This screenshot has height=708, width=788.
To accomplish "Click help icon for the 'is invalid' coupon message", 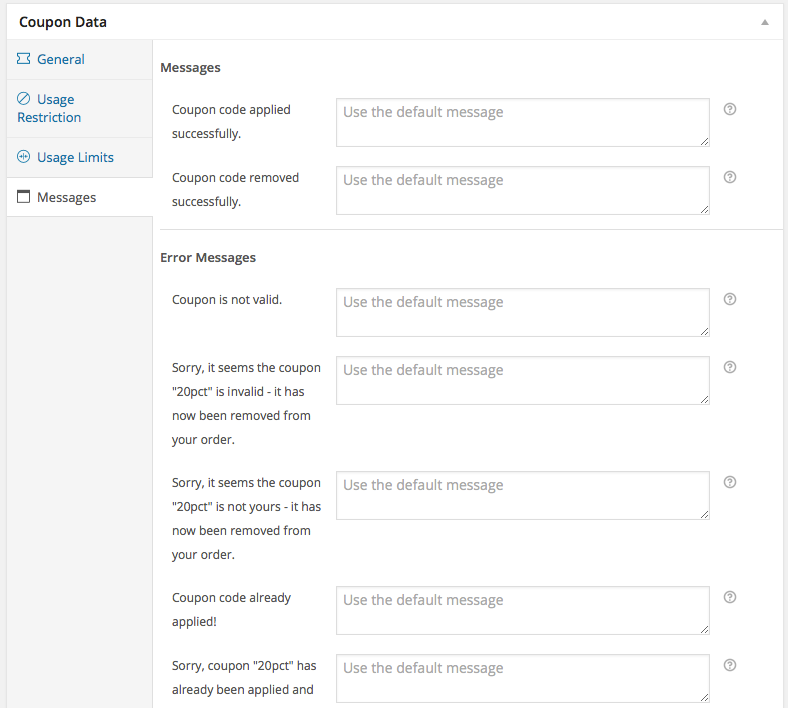I will point(730,367).
